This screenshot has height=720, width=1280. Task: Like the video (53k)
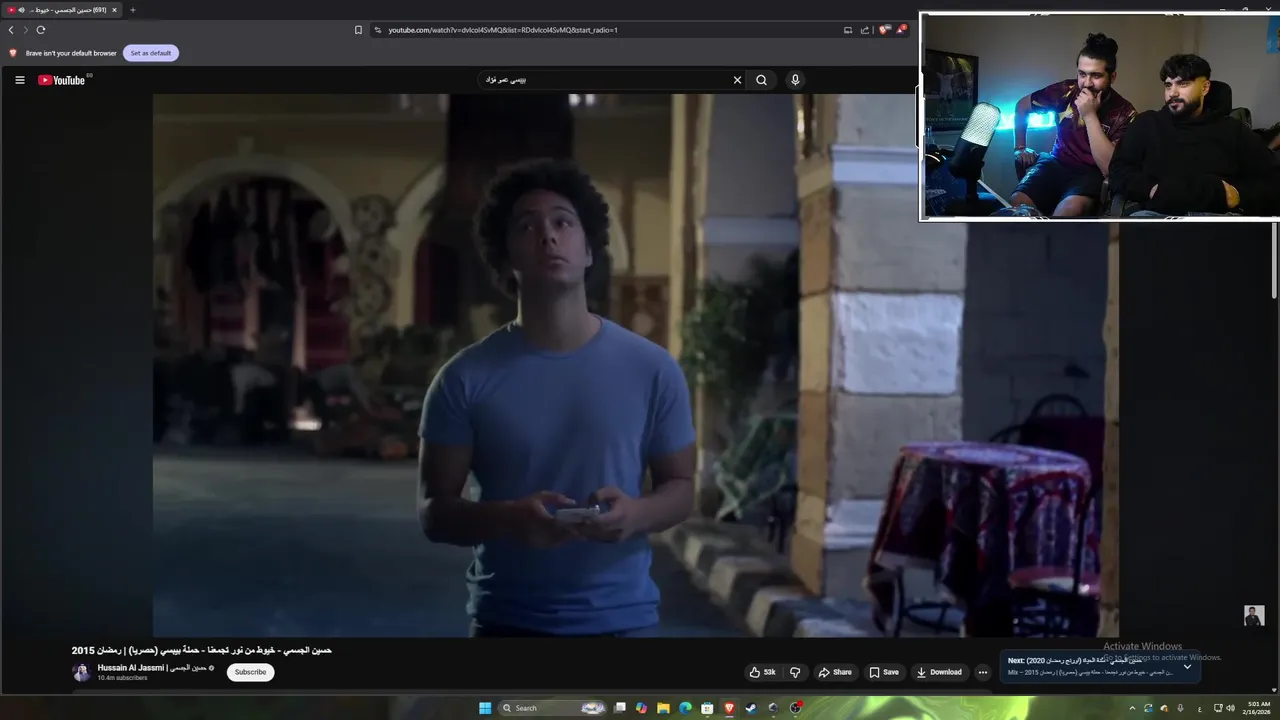click(x=763, y=672)
